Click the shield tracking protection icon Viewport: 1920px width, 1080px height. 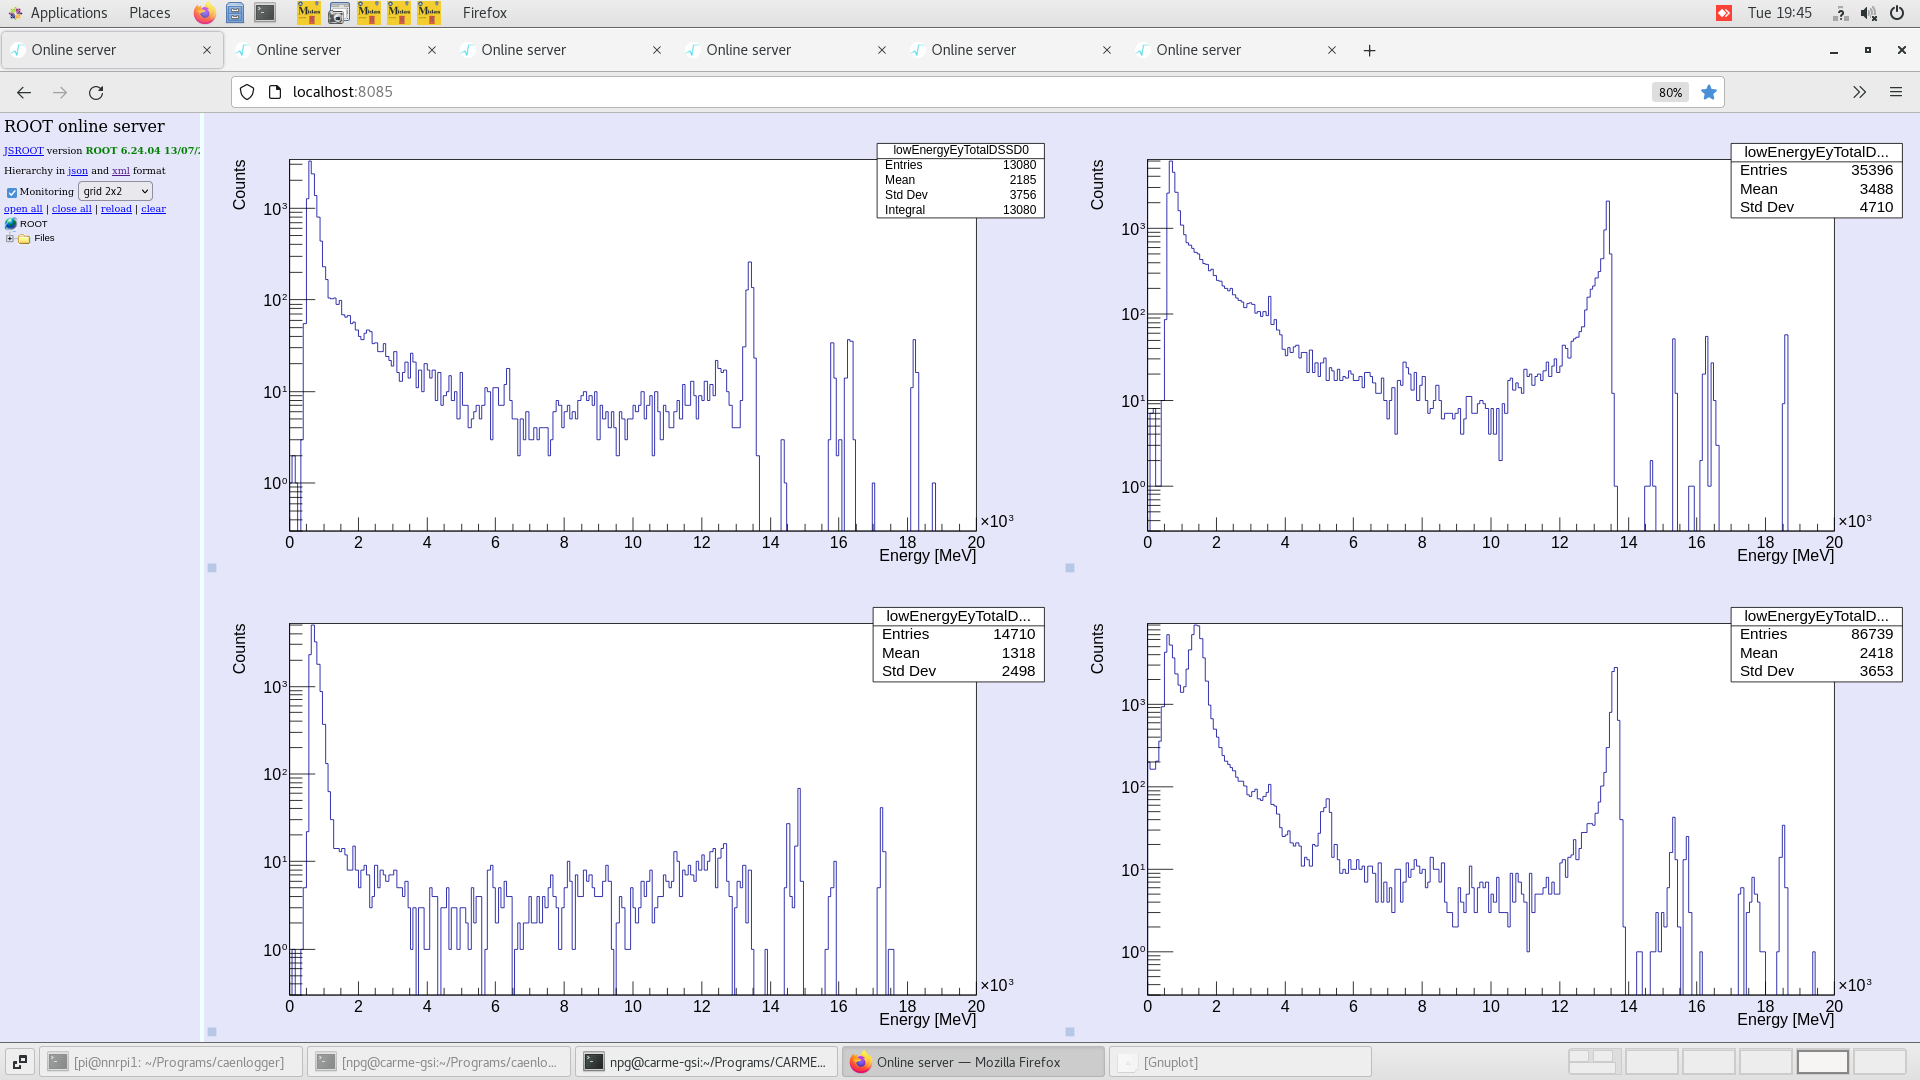pos(247,92)
